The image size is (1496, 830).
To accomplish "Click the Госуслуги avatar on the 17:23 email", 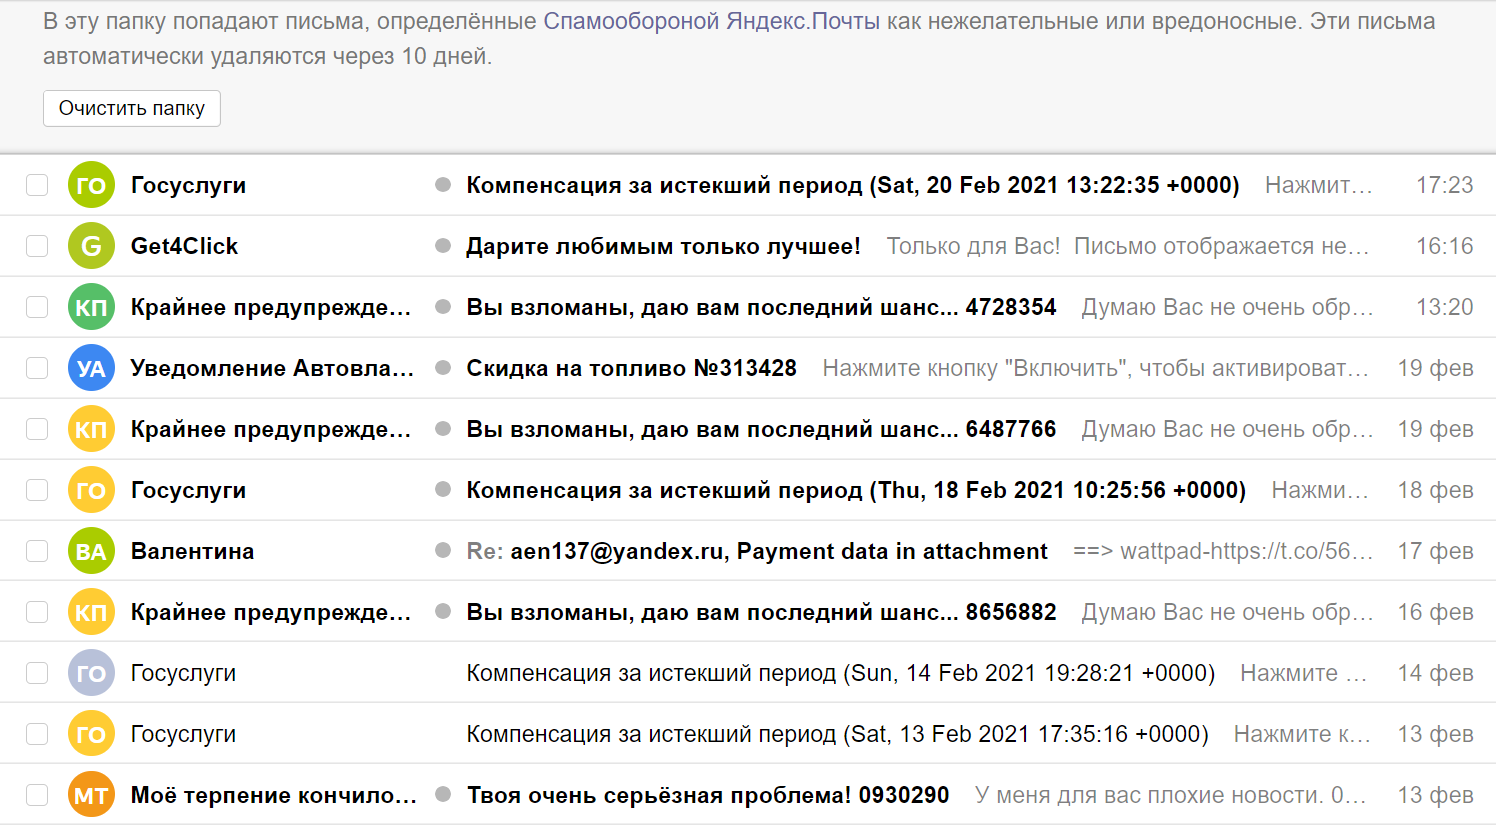I will point(91,185).
